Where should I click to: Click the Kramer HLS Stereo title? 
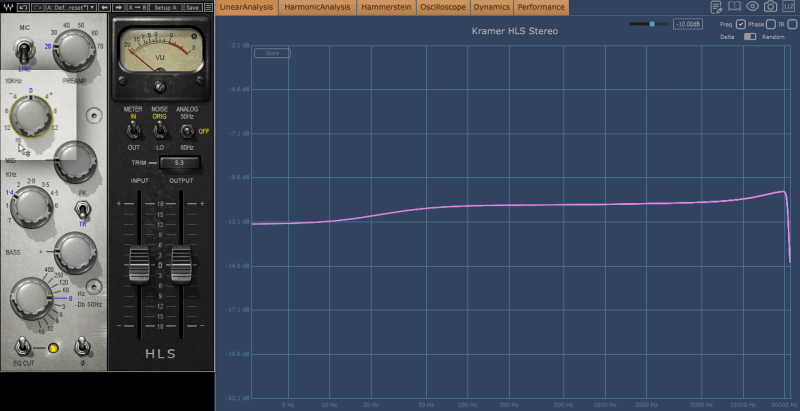[x=514, y=31]
